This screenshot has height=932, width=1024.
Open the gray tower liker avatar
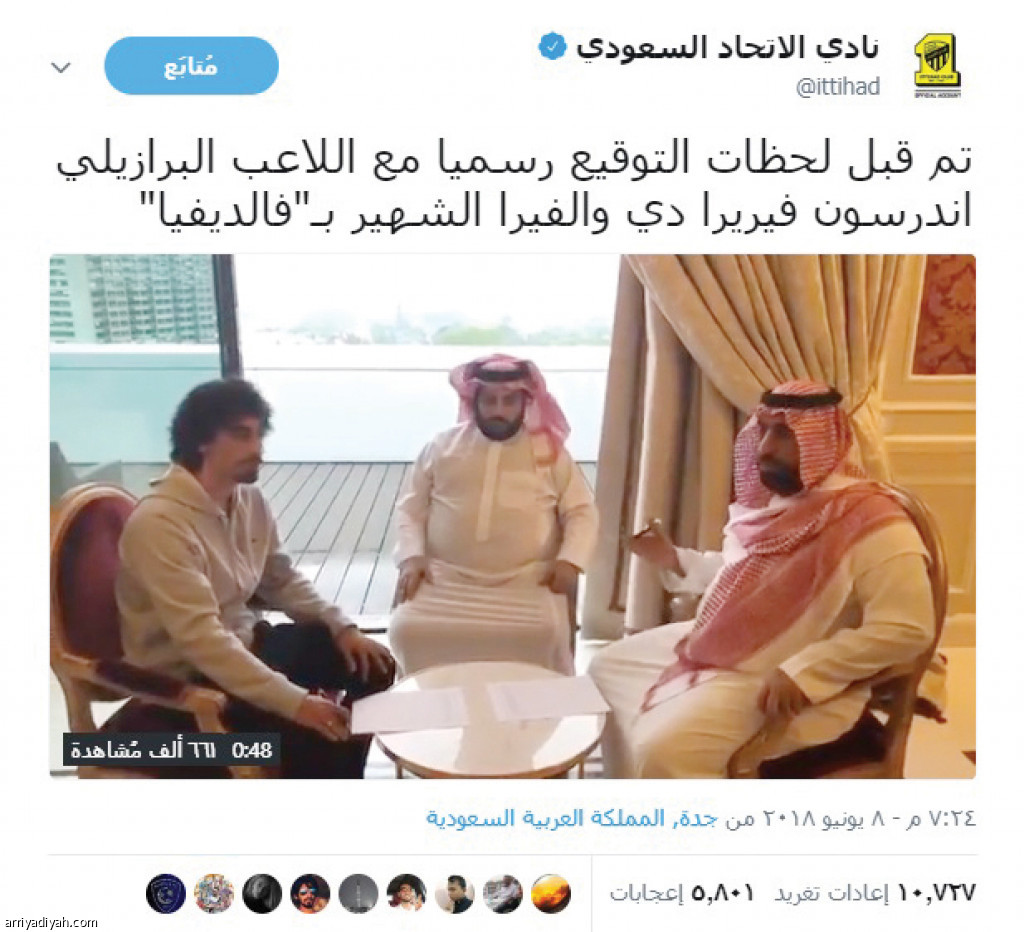(359, 893)
